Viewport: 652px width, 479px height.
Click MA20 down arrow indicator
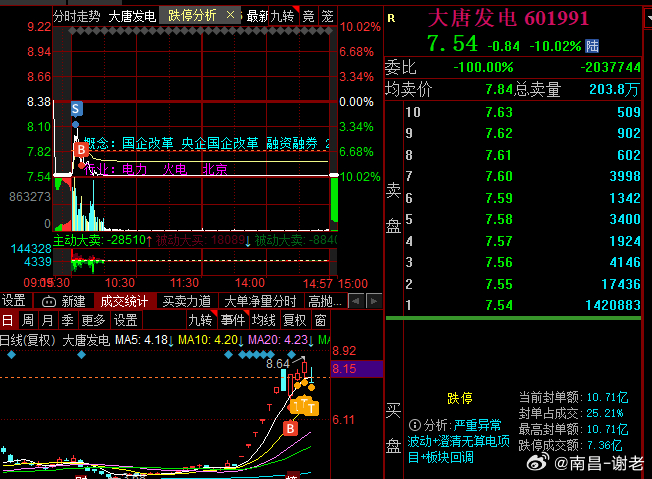[x=311, y=341]
